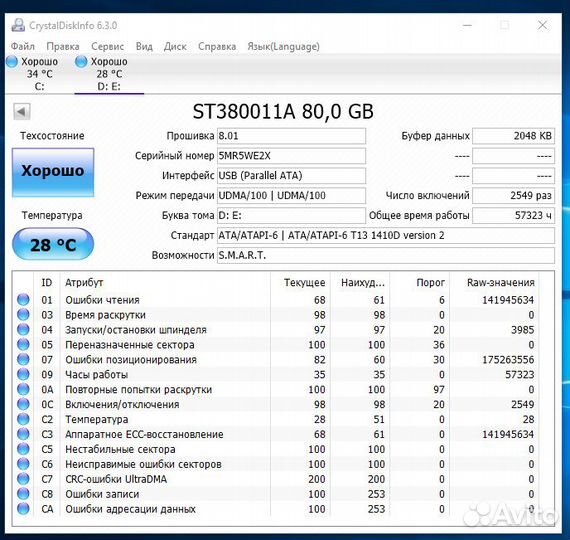The height and width of the screenshot is (540, 570).
Task: Open the Файл menu
Action: (x=23, y=47)
